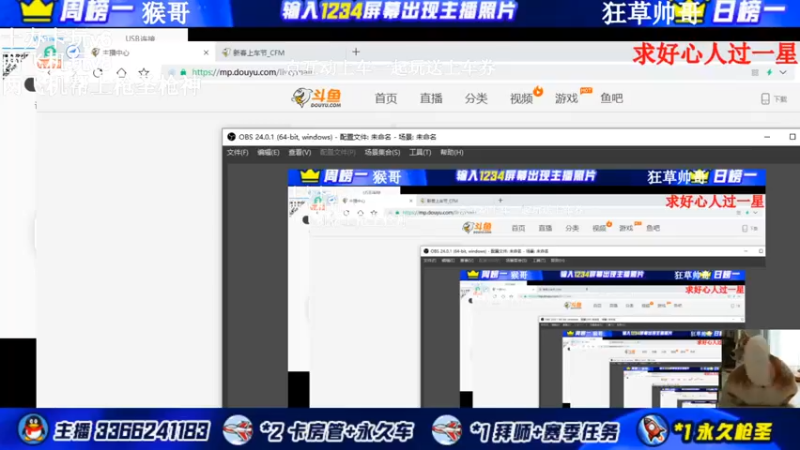800x450 pixels.
Task: Click the phone icon beside 下载
Action: 765,98
